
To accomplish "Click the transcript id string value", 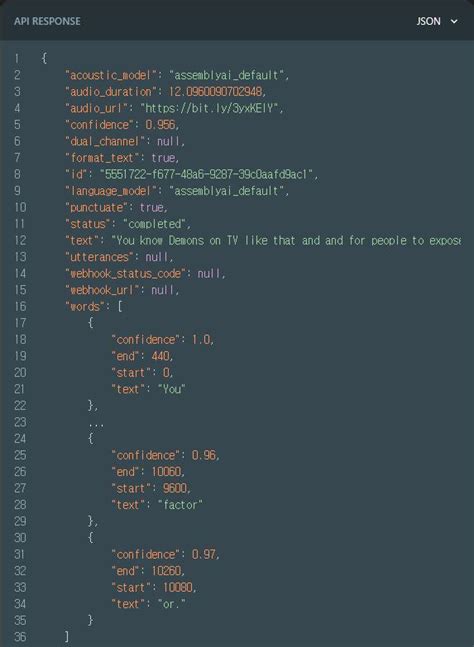I will click(x=207, y=174).
